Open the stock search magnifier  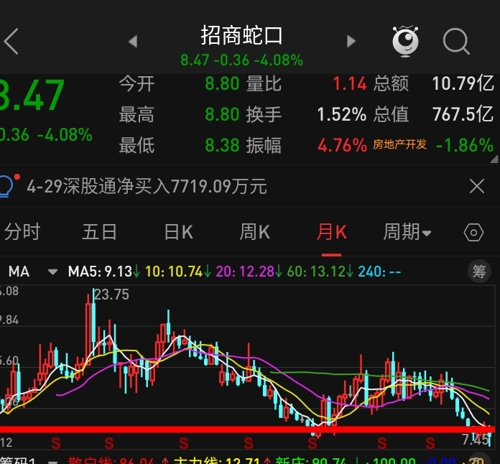[x=456, y=41]
